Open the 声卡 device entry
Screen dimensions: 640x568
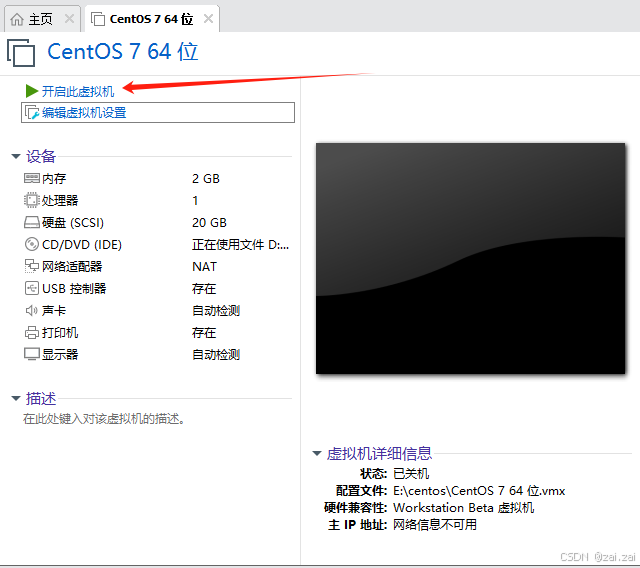(x=54, y=311)
